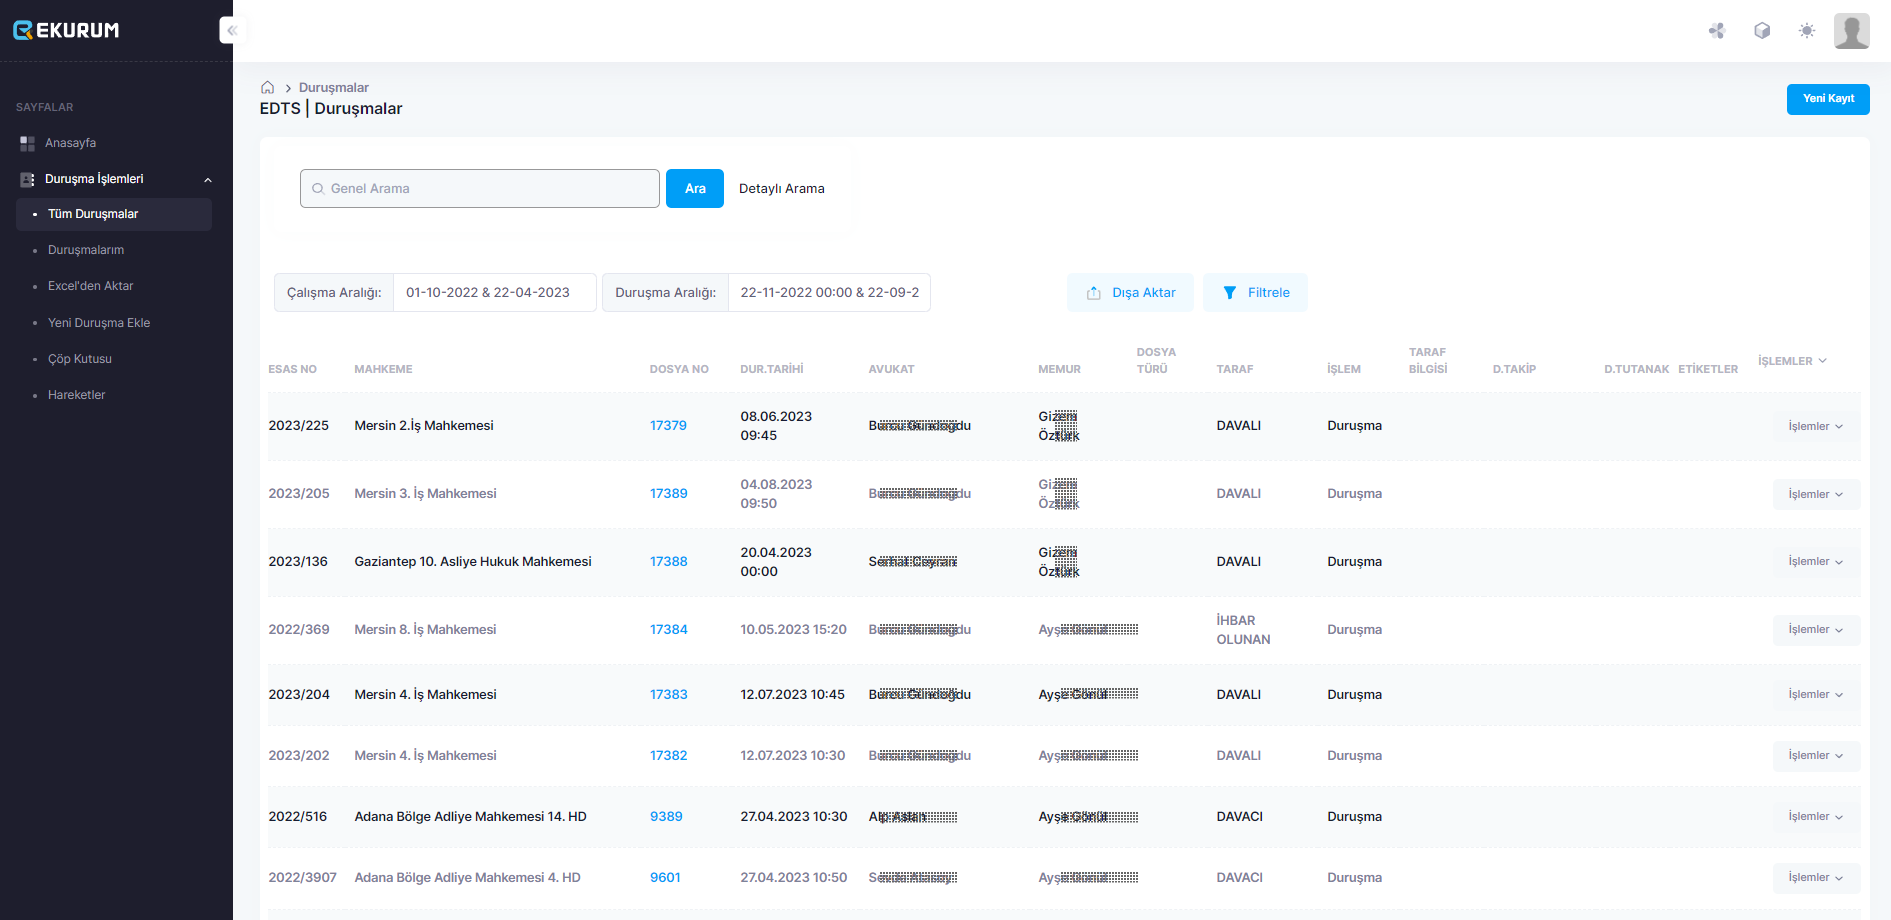
Task: Expand the İŞLEMLER column header dropdown
Action: (x=1792, y=361)
